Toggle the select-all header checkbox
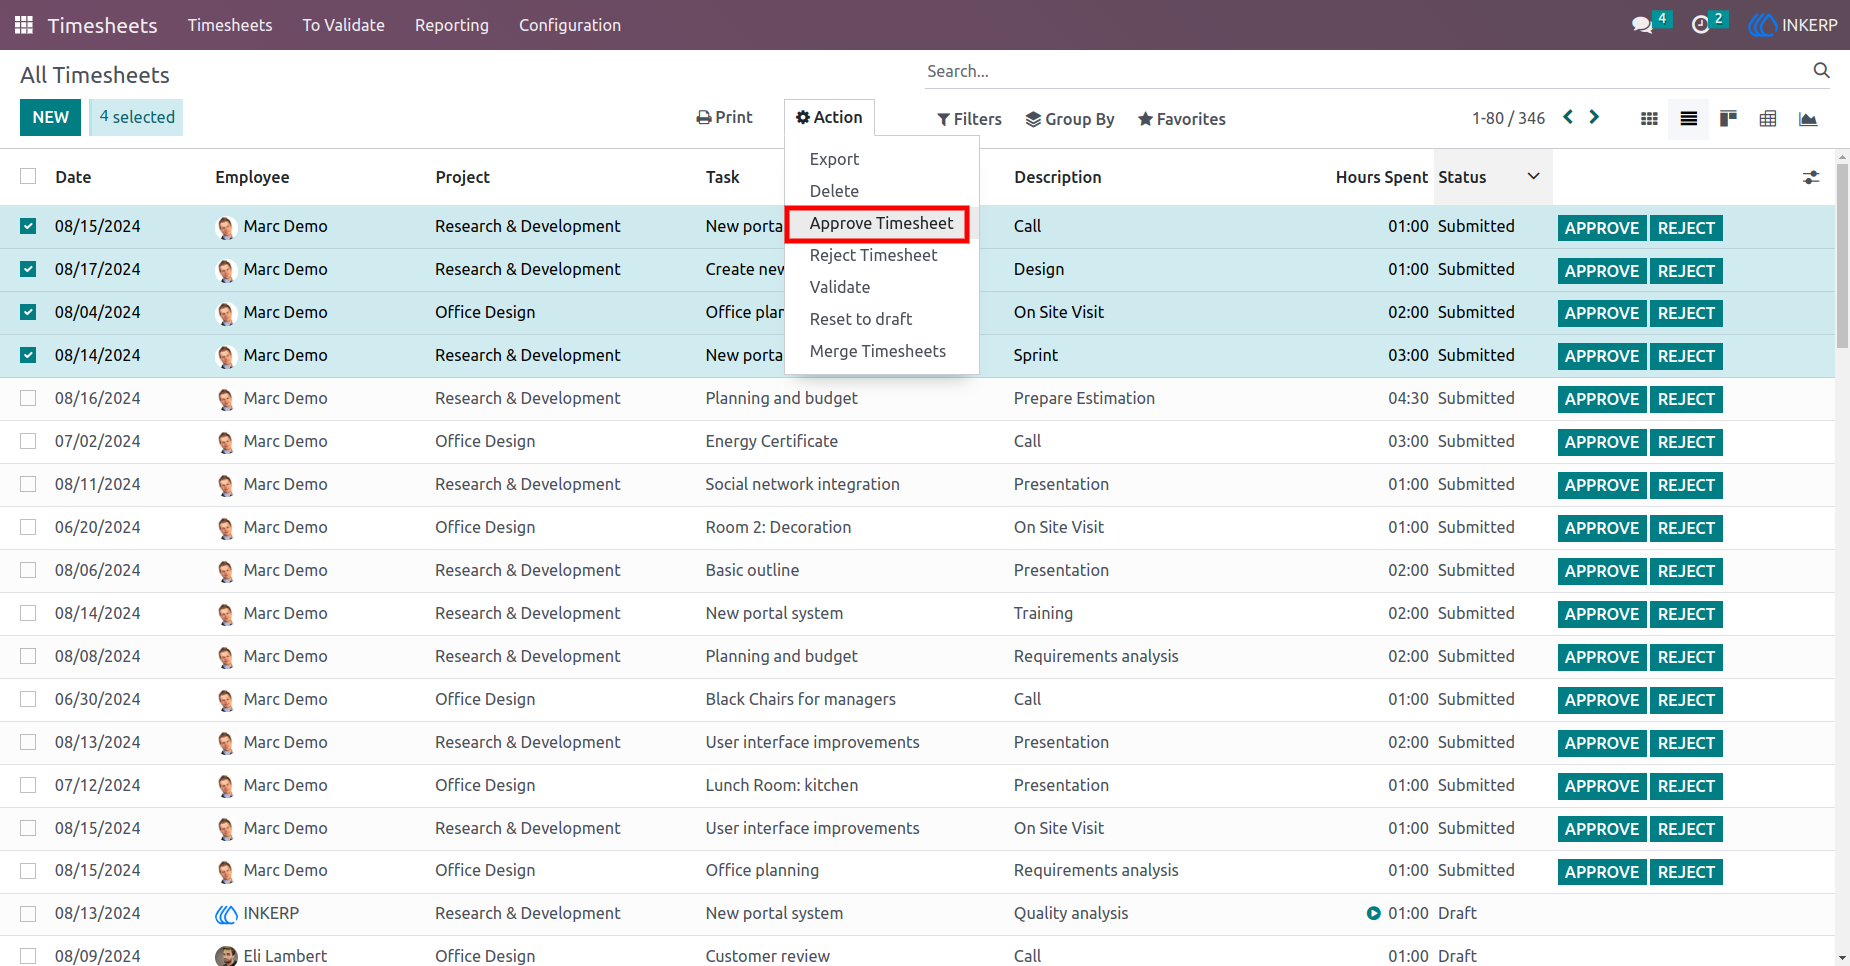Screen dimensions: 1850x966 tap(28, 176)
